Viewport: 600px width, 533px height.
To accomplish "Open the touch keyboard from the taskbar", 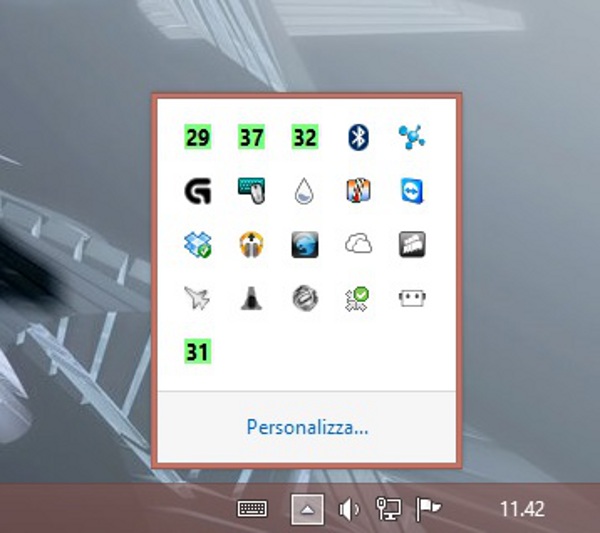I will (252, 509).
